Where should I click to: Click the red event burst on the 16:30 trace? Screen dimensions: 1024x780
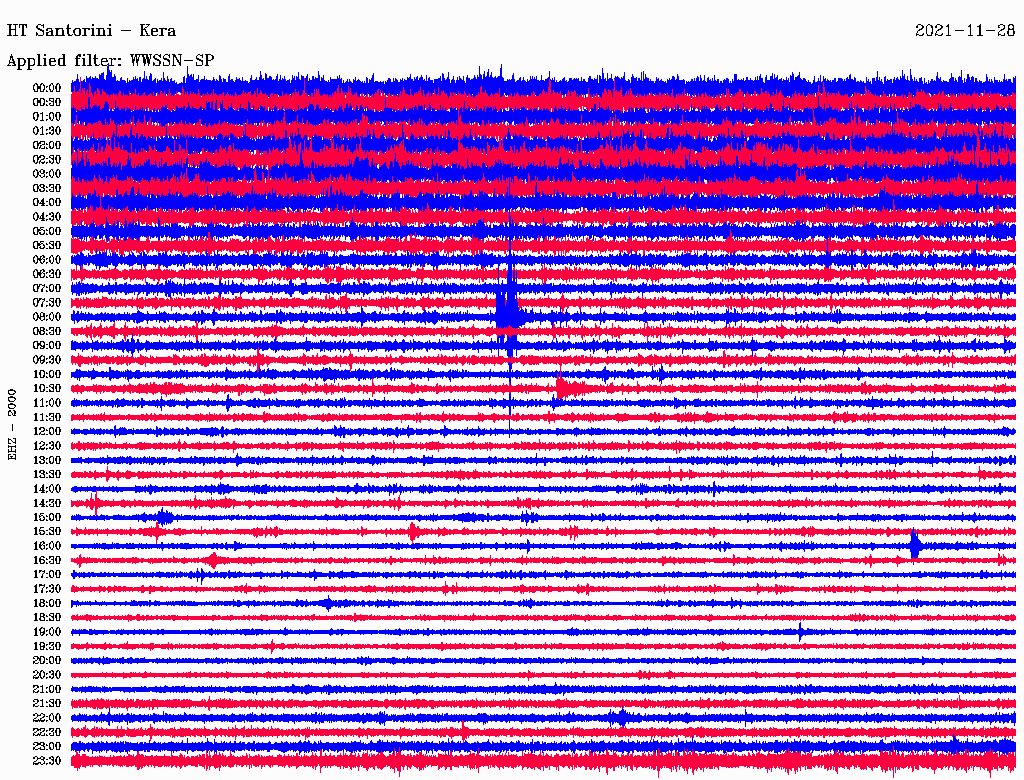(213, 561)
